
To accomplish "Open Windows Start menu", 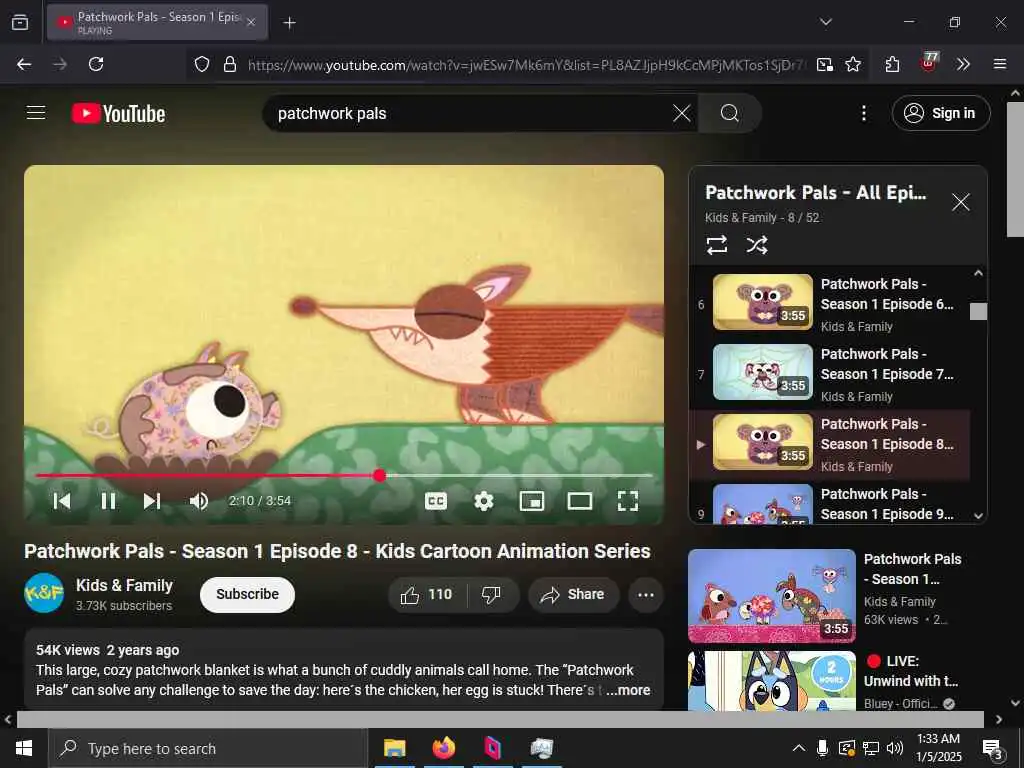I will click(24, 748).
